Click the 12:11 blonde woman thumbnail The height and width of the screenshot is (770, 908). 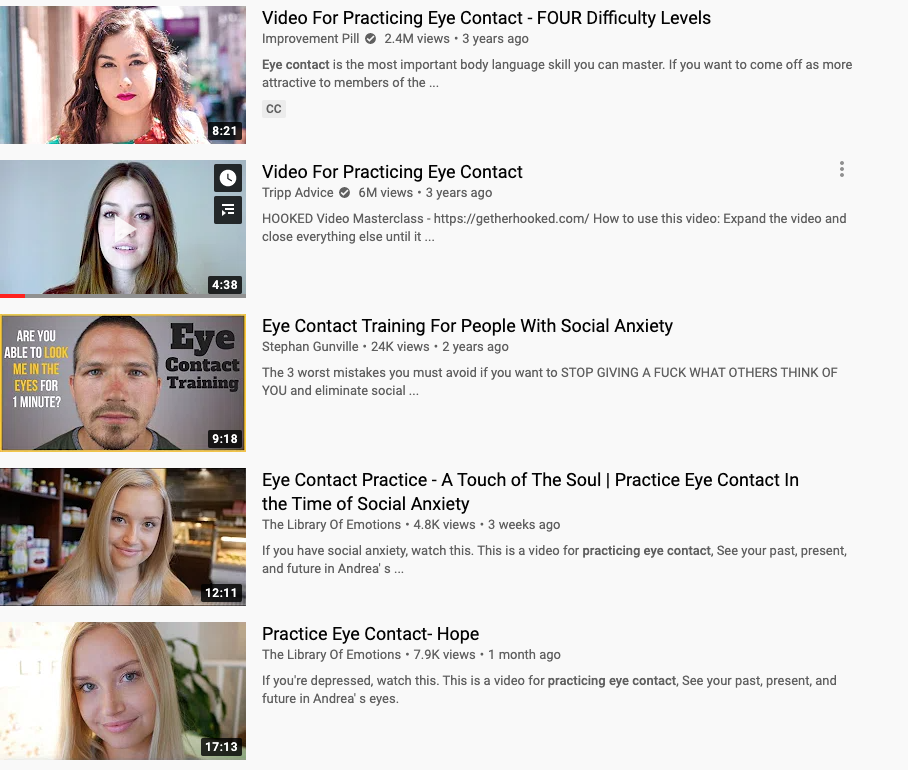tap(123, 537)
